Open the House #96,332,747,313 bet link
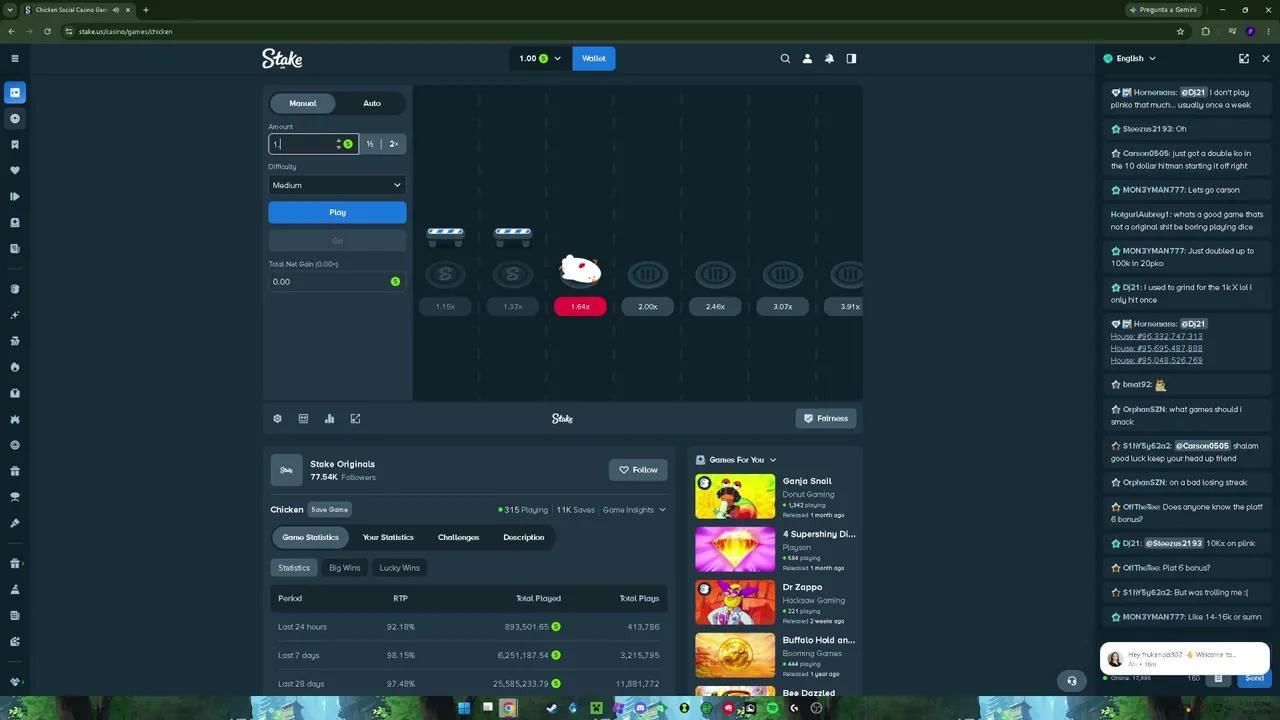The height and width of the screenshot is (720, 1280). pyautogui.click(x=1157, y=336)
